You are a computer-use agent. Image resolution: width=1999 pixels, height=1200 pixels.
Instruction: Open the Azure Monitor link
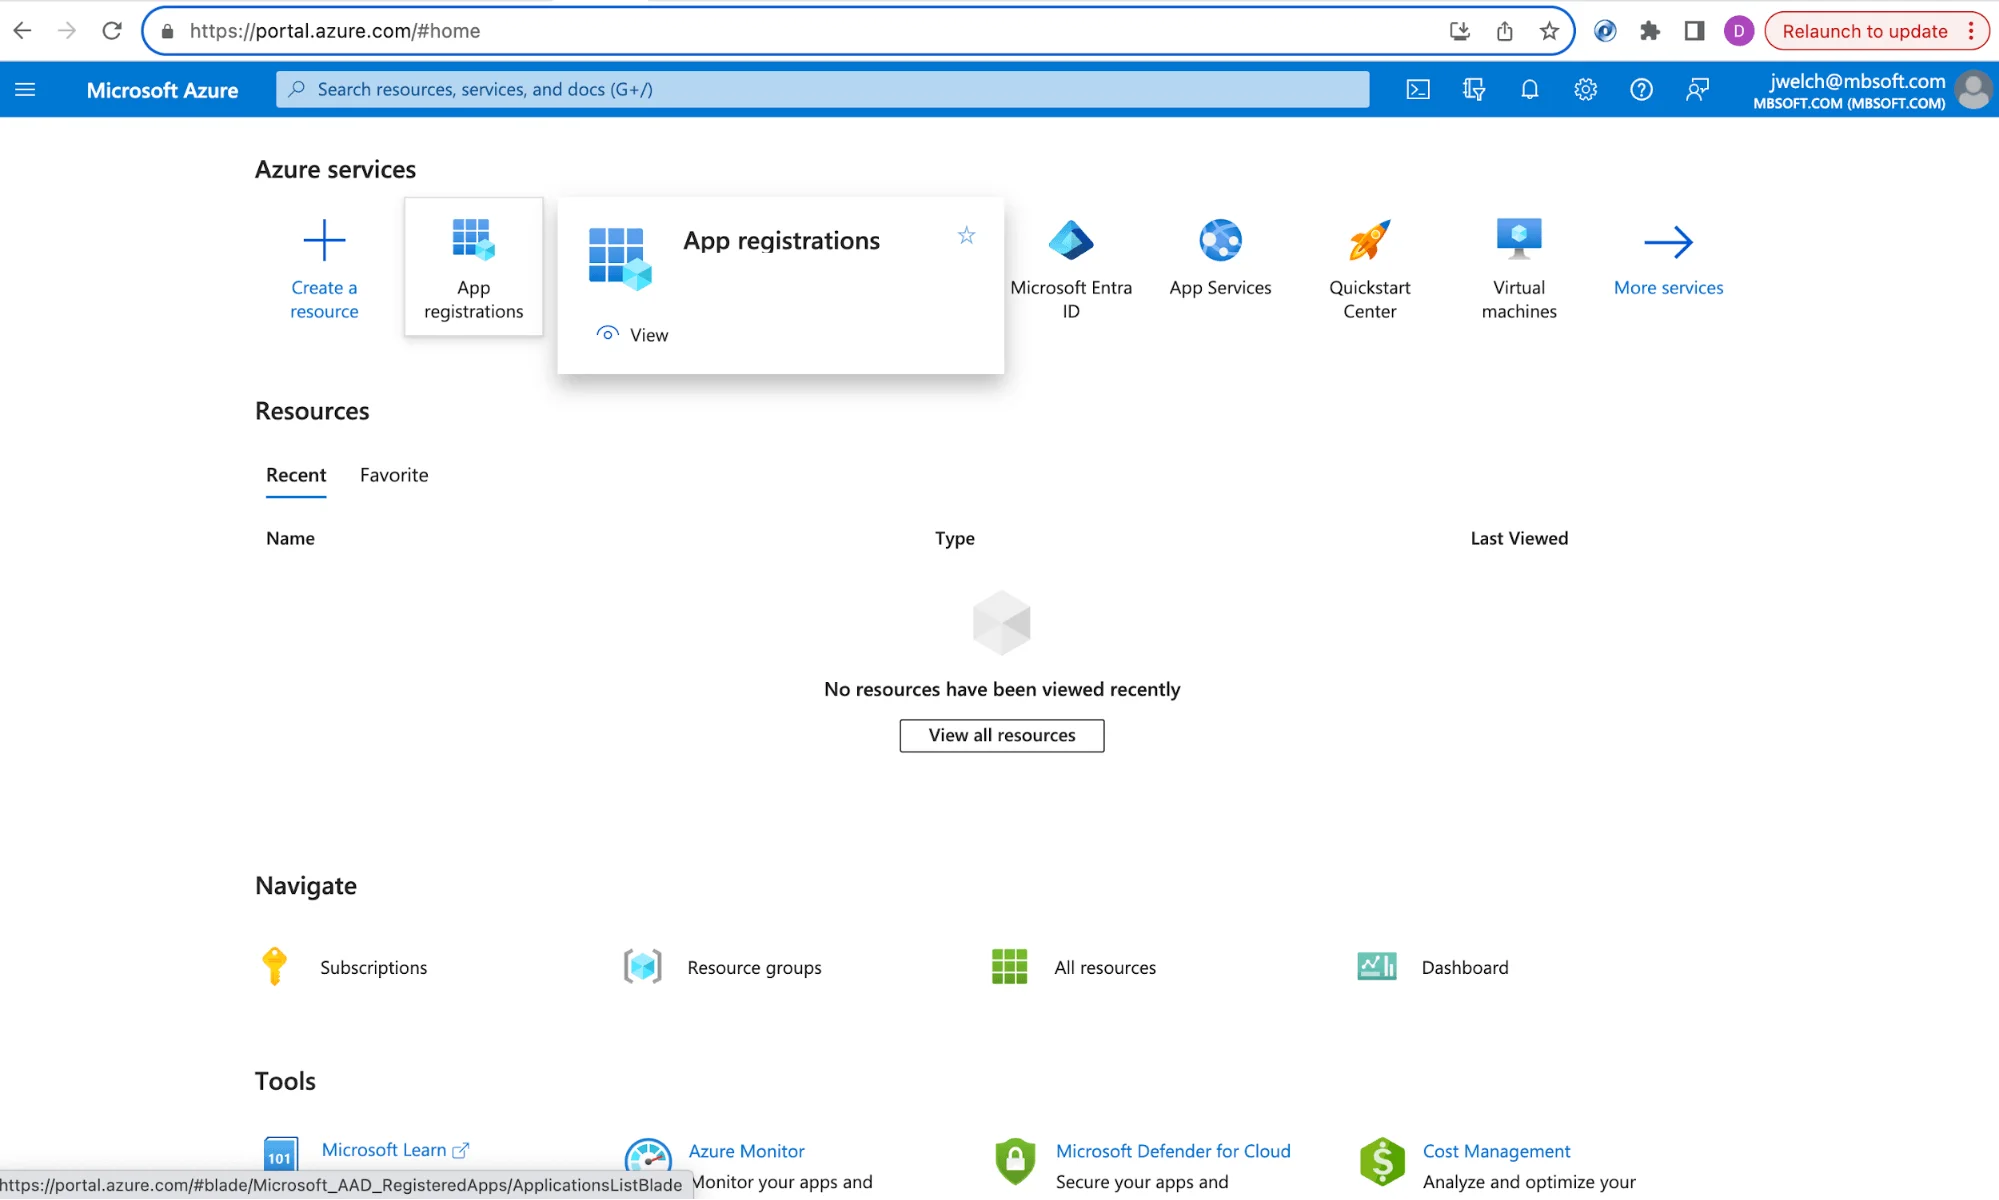[x=746, y=1151]
